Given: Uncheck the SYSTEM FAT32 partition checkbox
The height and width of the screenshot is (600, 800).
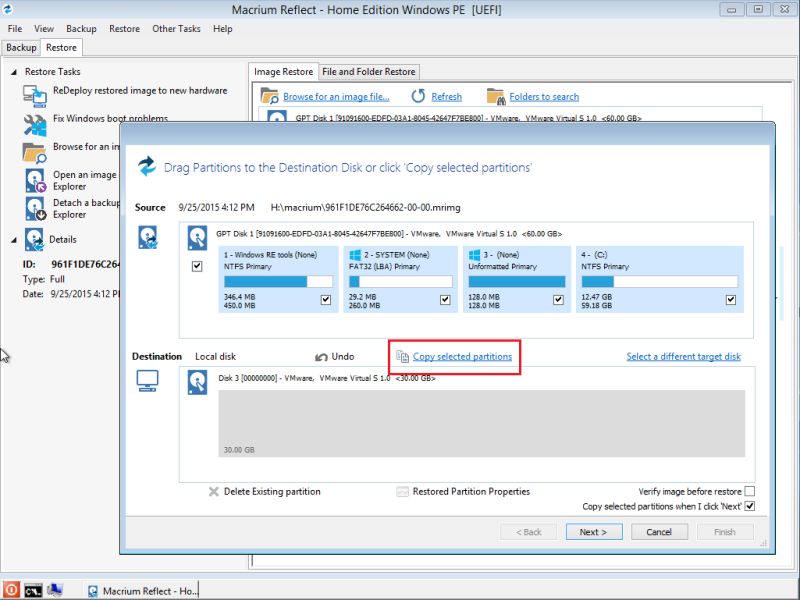Looking at the screenshot, I should coord(445,300).
